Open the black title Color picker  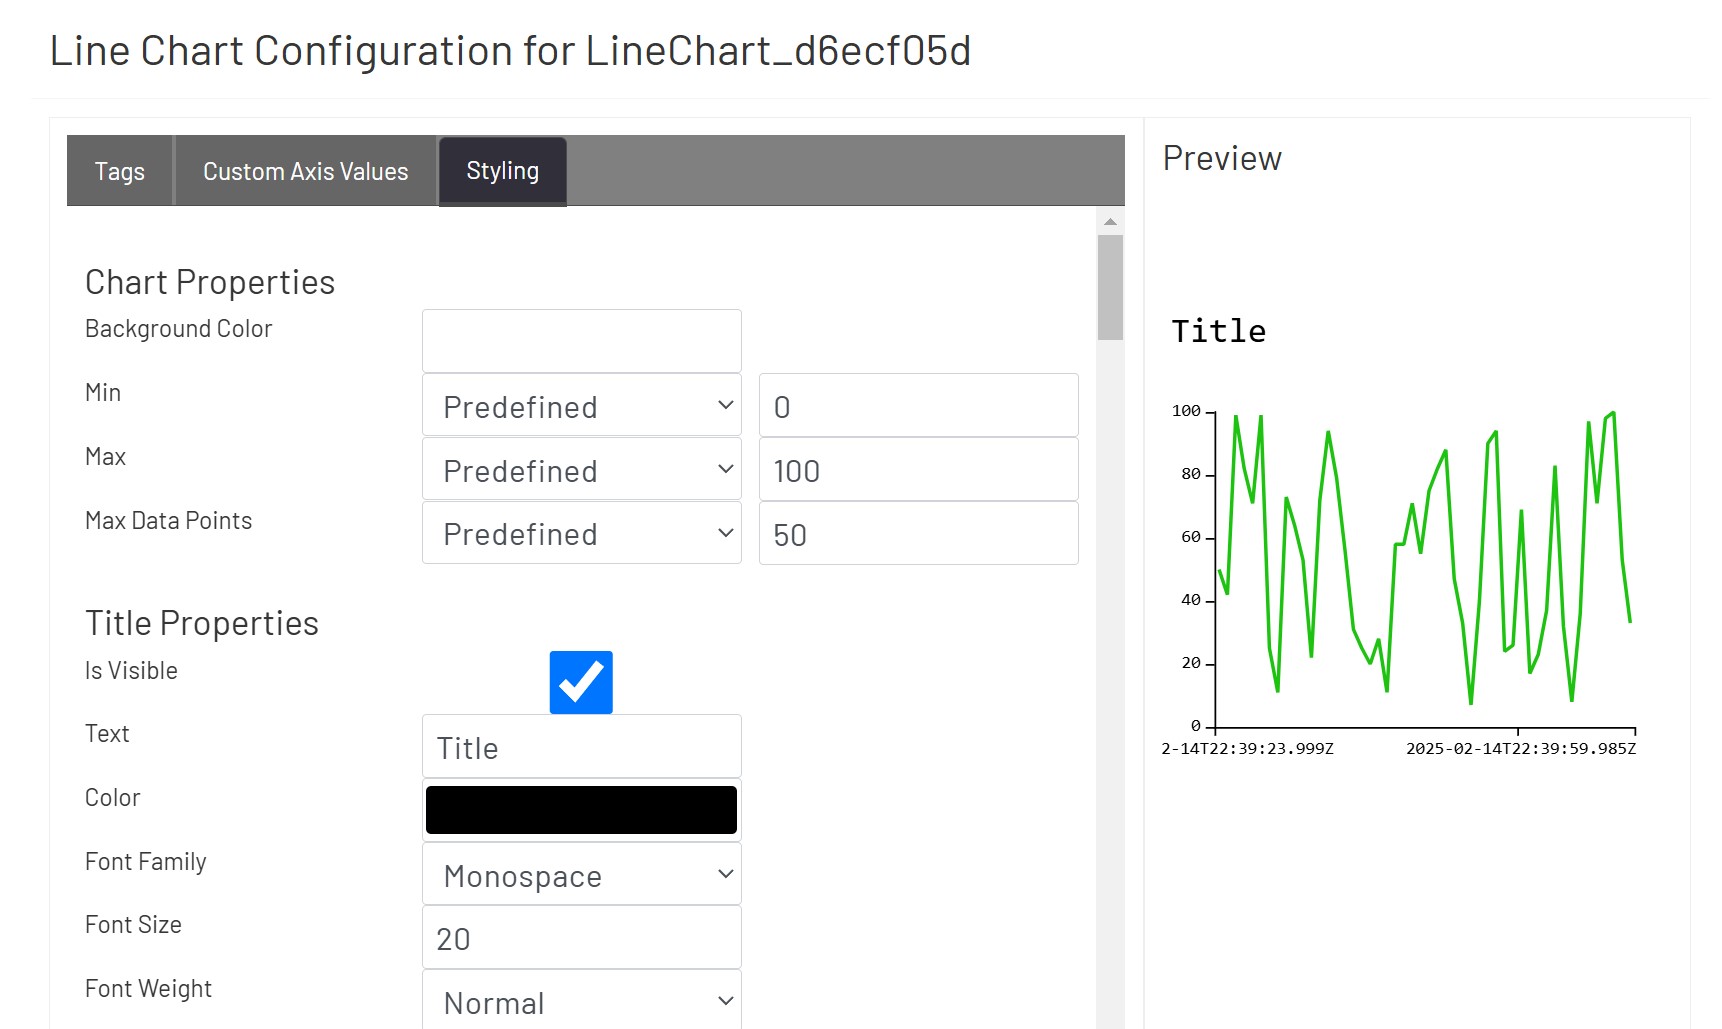tap(580, 809)
